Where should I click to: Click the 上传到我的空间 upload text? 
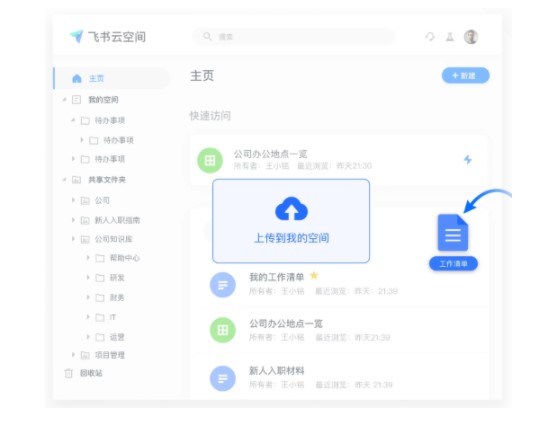click(291, 238)
